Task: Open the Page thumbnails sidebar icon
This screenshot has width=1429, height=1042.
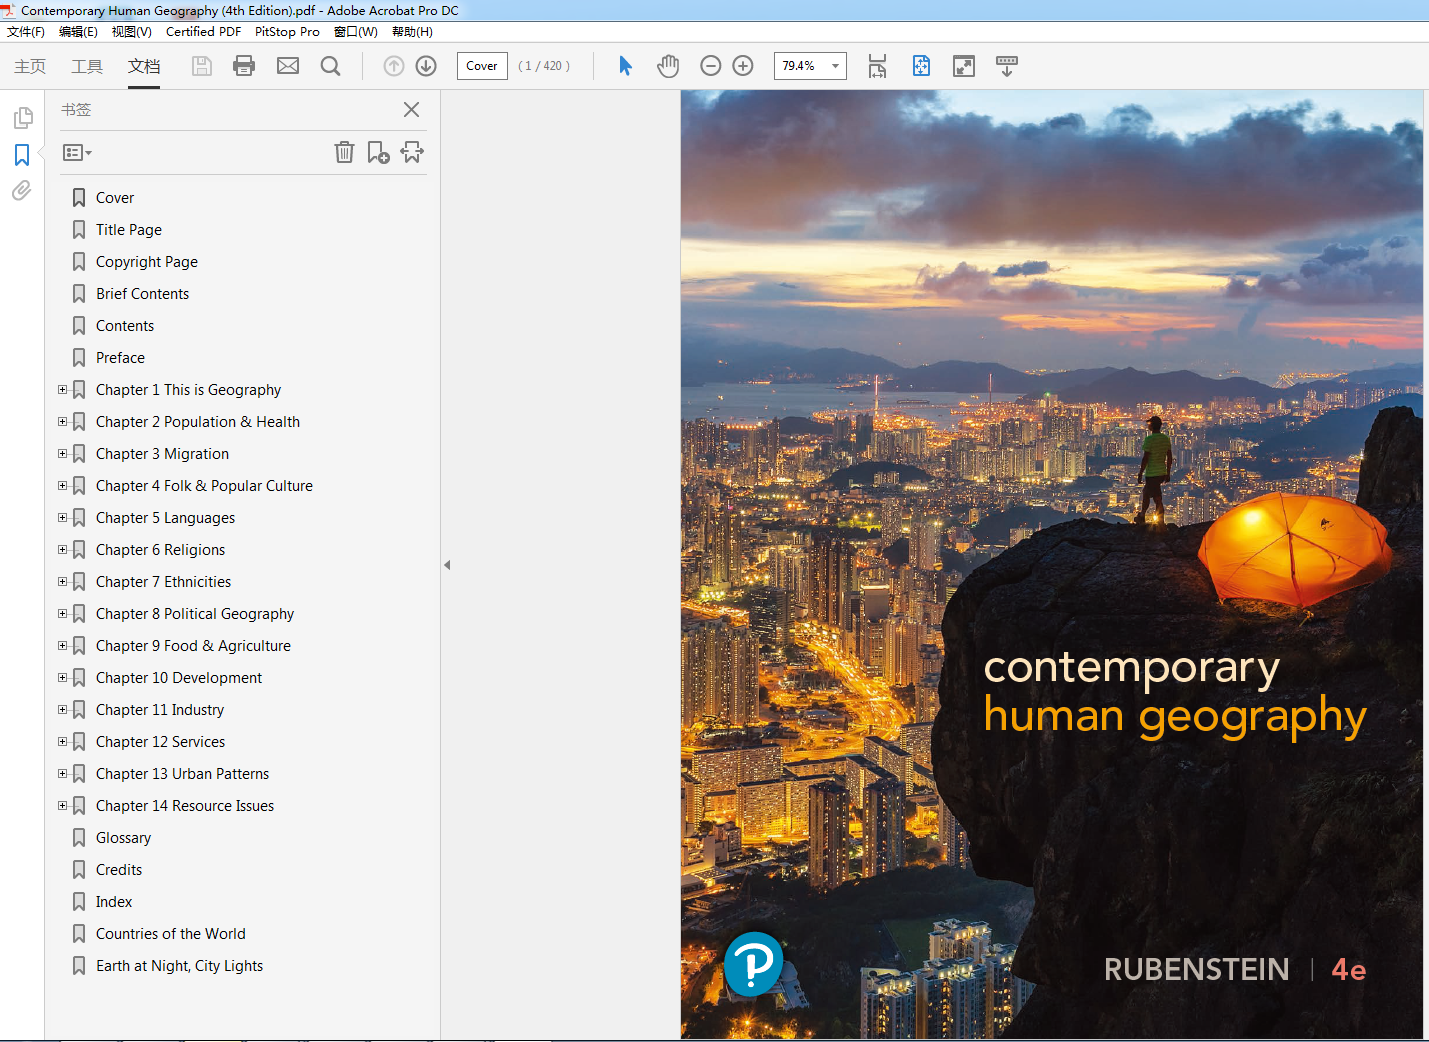Action: pos(22,118)
